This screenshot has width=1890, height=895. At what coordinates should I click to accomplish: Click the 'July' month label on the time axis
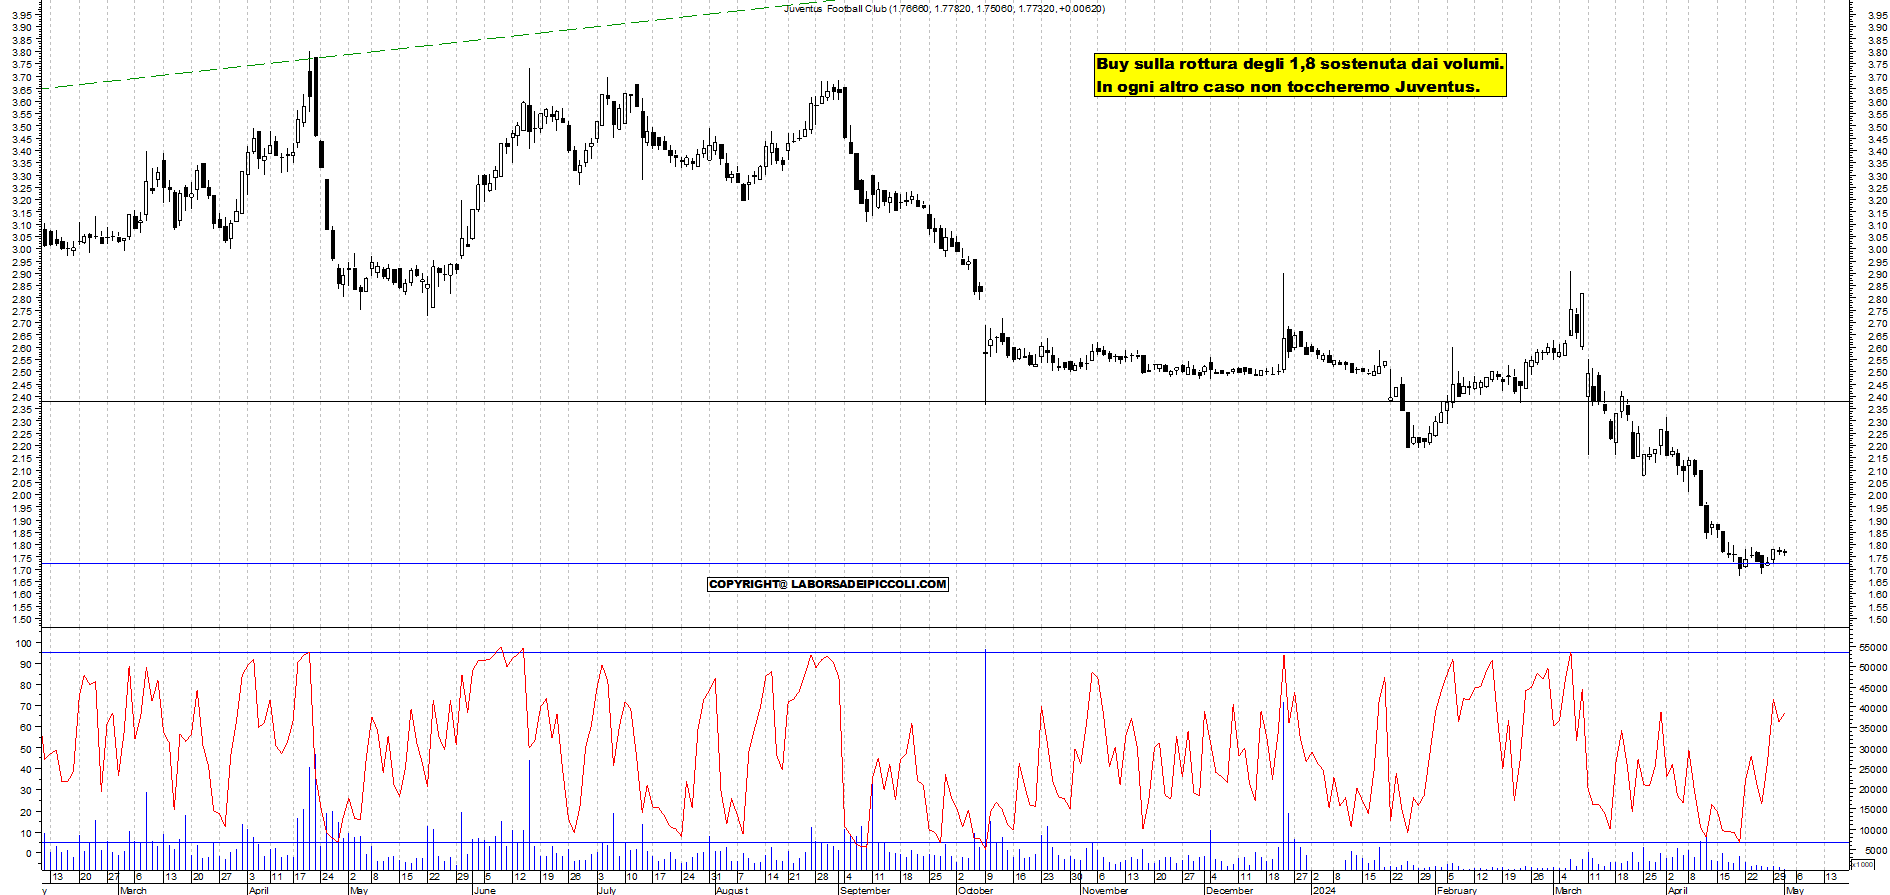tap(607, 890)
